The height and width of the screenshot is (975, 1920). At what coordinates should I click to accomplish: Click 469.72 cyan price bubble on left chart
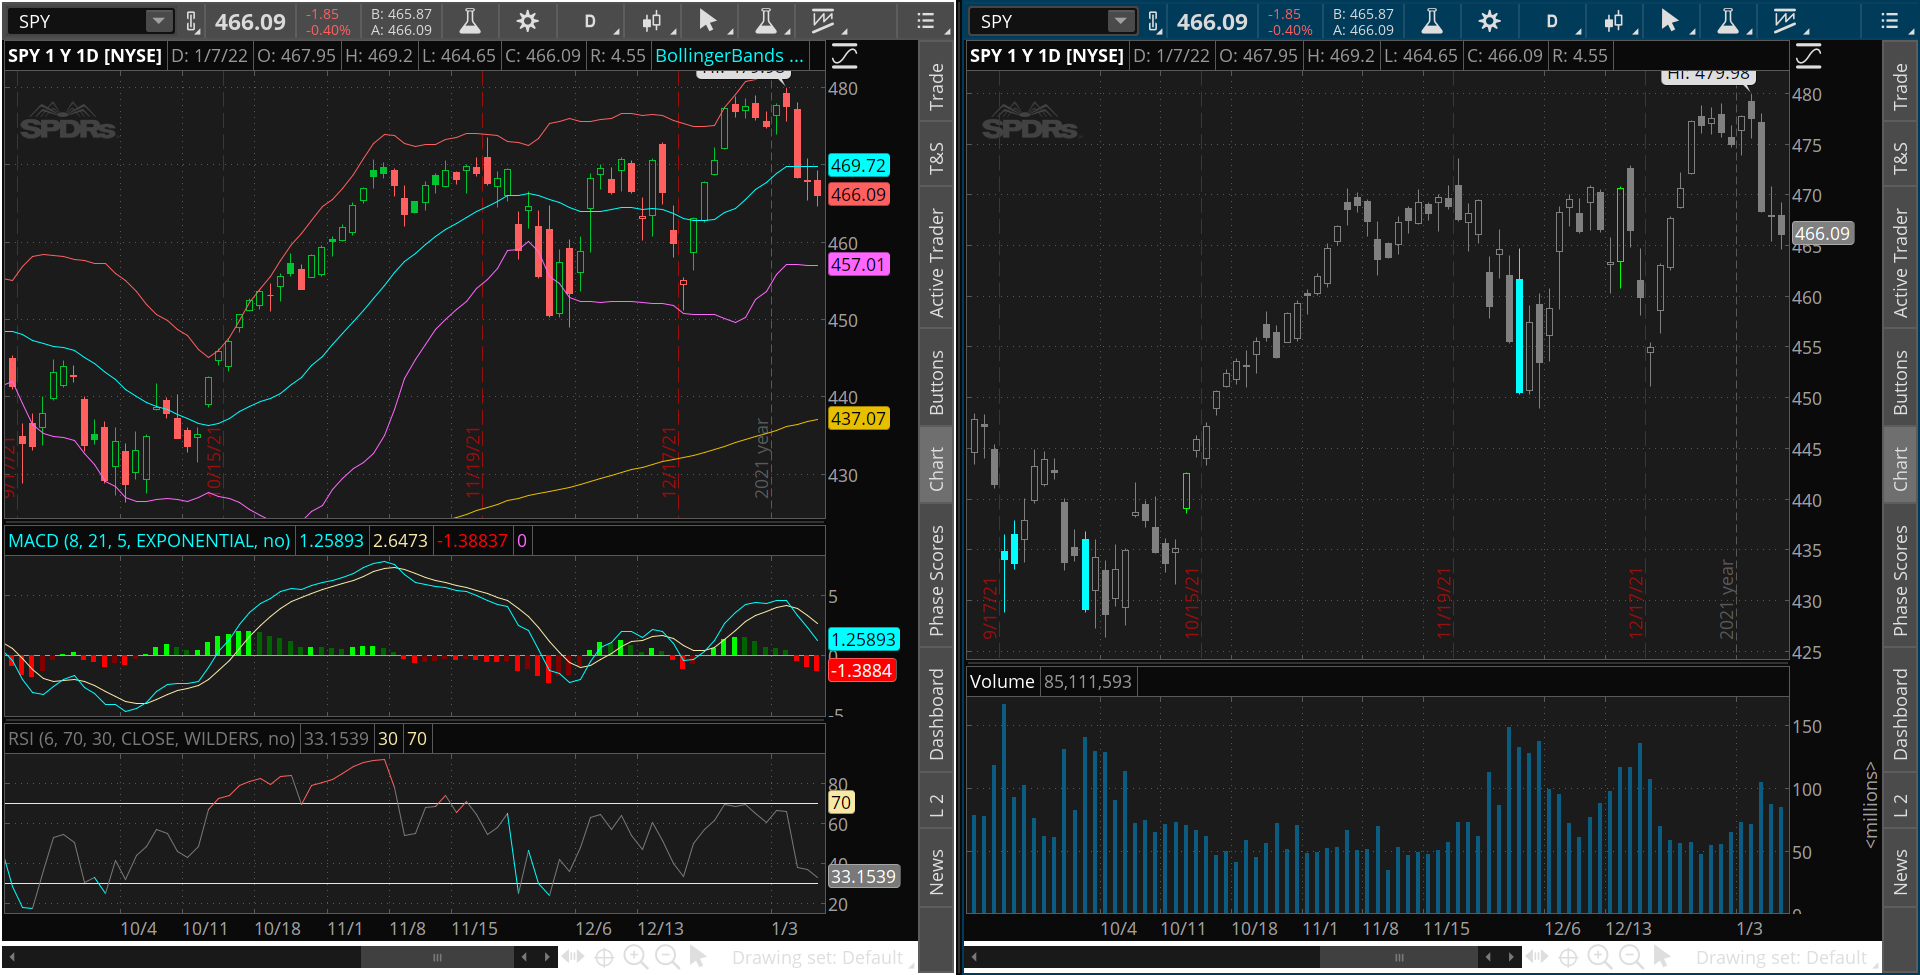[x=858, y=166]
